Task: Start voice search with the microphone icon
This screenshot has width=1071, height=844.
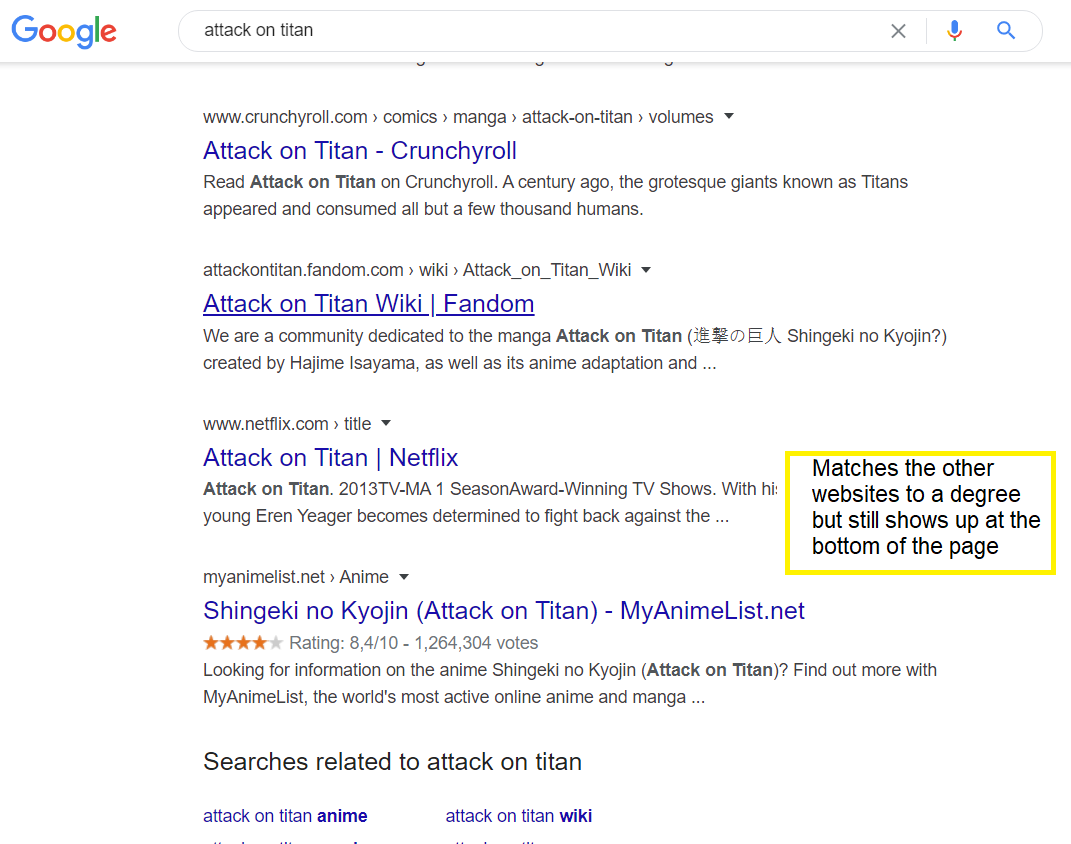Action: 954,31
